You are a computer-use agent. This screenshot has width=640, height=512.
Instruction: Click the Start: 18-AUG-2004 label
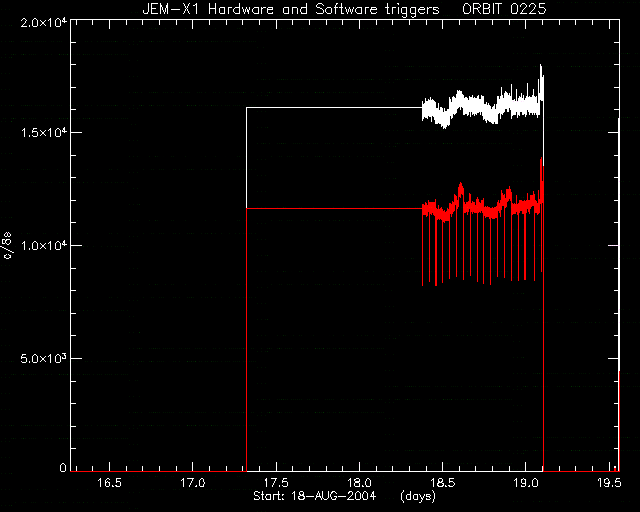coord(314,496)
